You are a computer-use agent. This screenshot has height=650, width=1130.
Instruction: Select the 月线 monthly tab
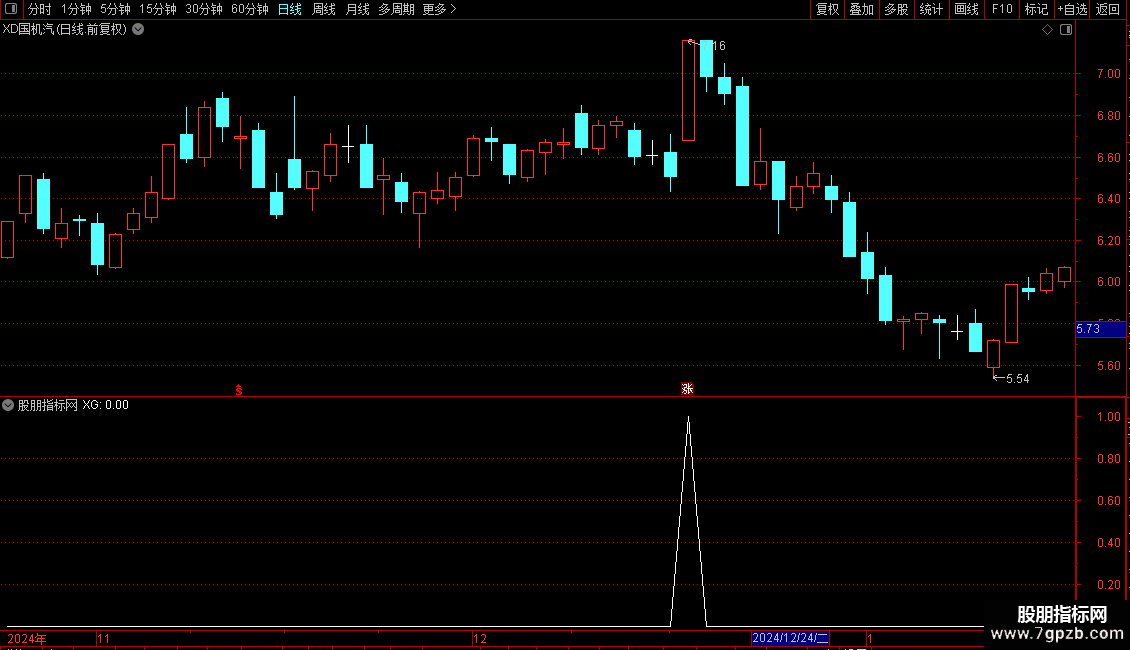coord(357,9)
